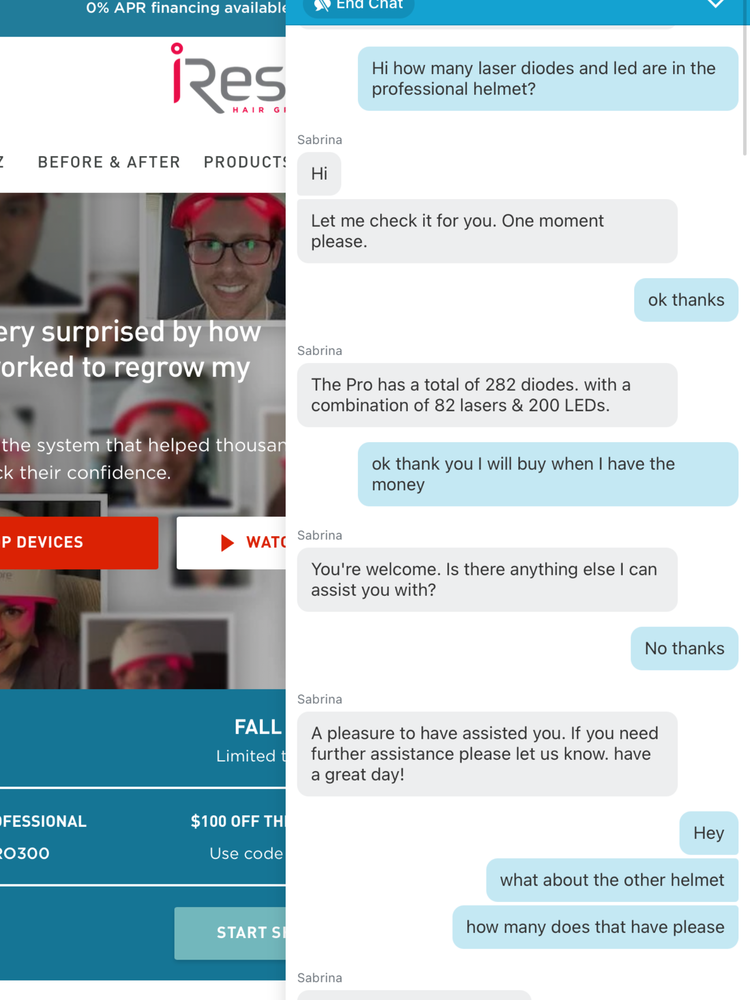The image size is (750, 1000).
Task: Click the End Chat icon
Action: [x=323, y=6]
